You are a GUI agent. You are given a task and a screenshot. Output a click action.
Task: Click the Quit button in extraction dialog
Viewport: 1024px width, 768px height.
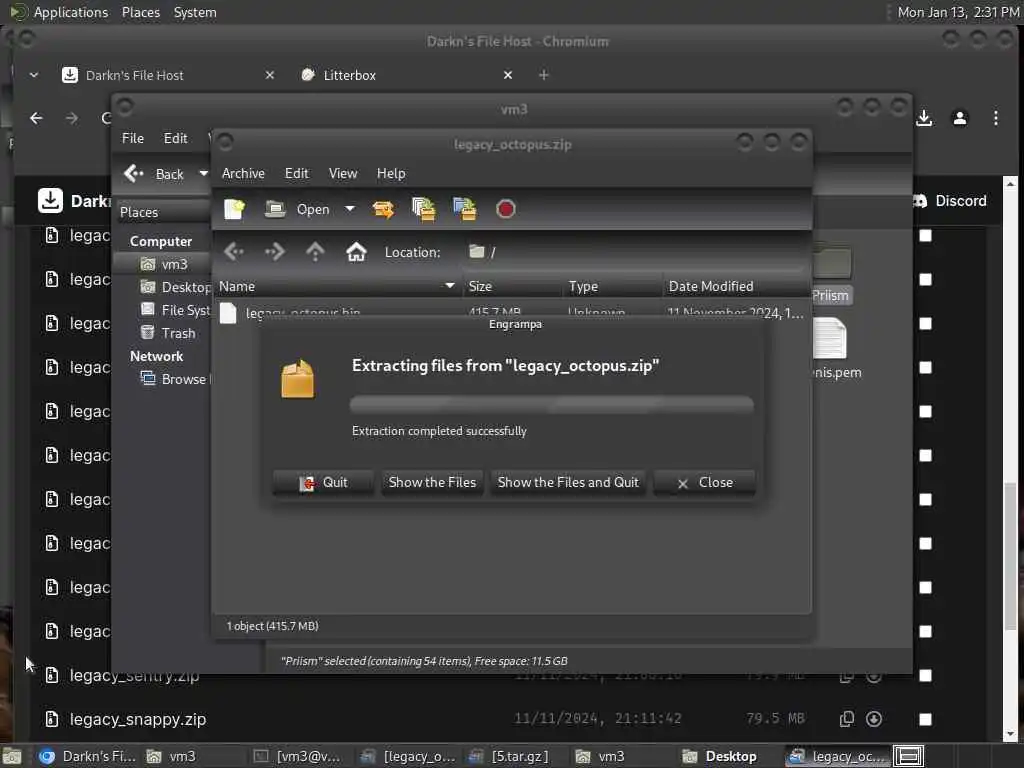tap(323, 483)
